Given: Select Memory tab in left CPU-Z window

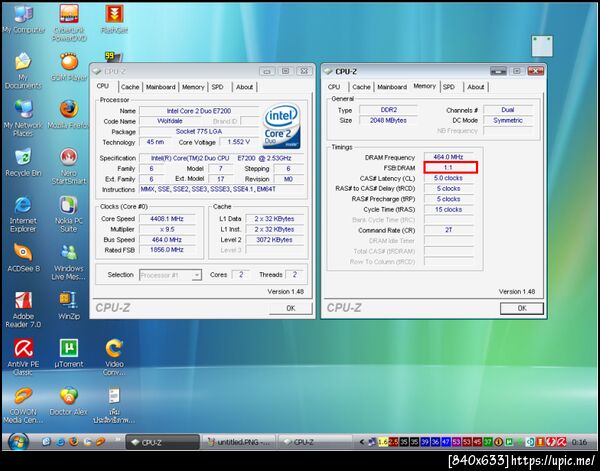Looking at the screenshot, I should point(193,87).
